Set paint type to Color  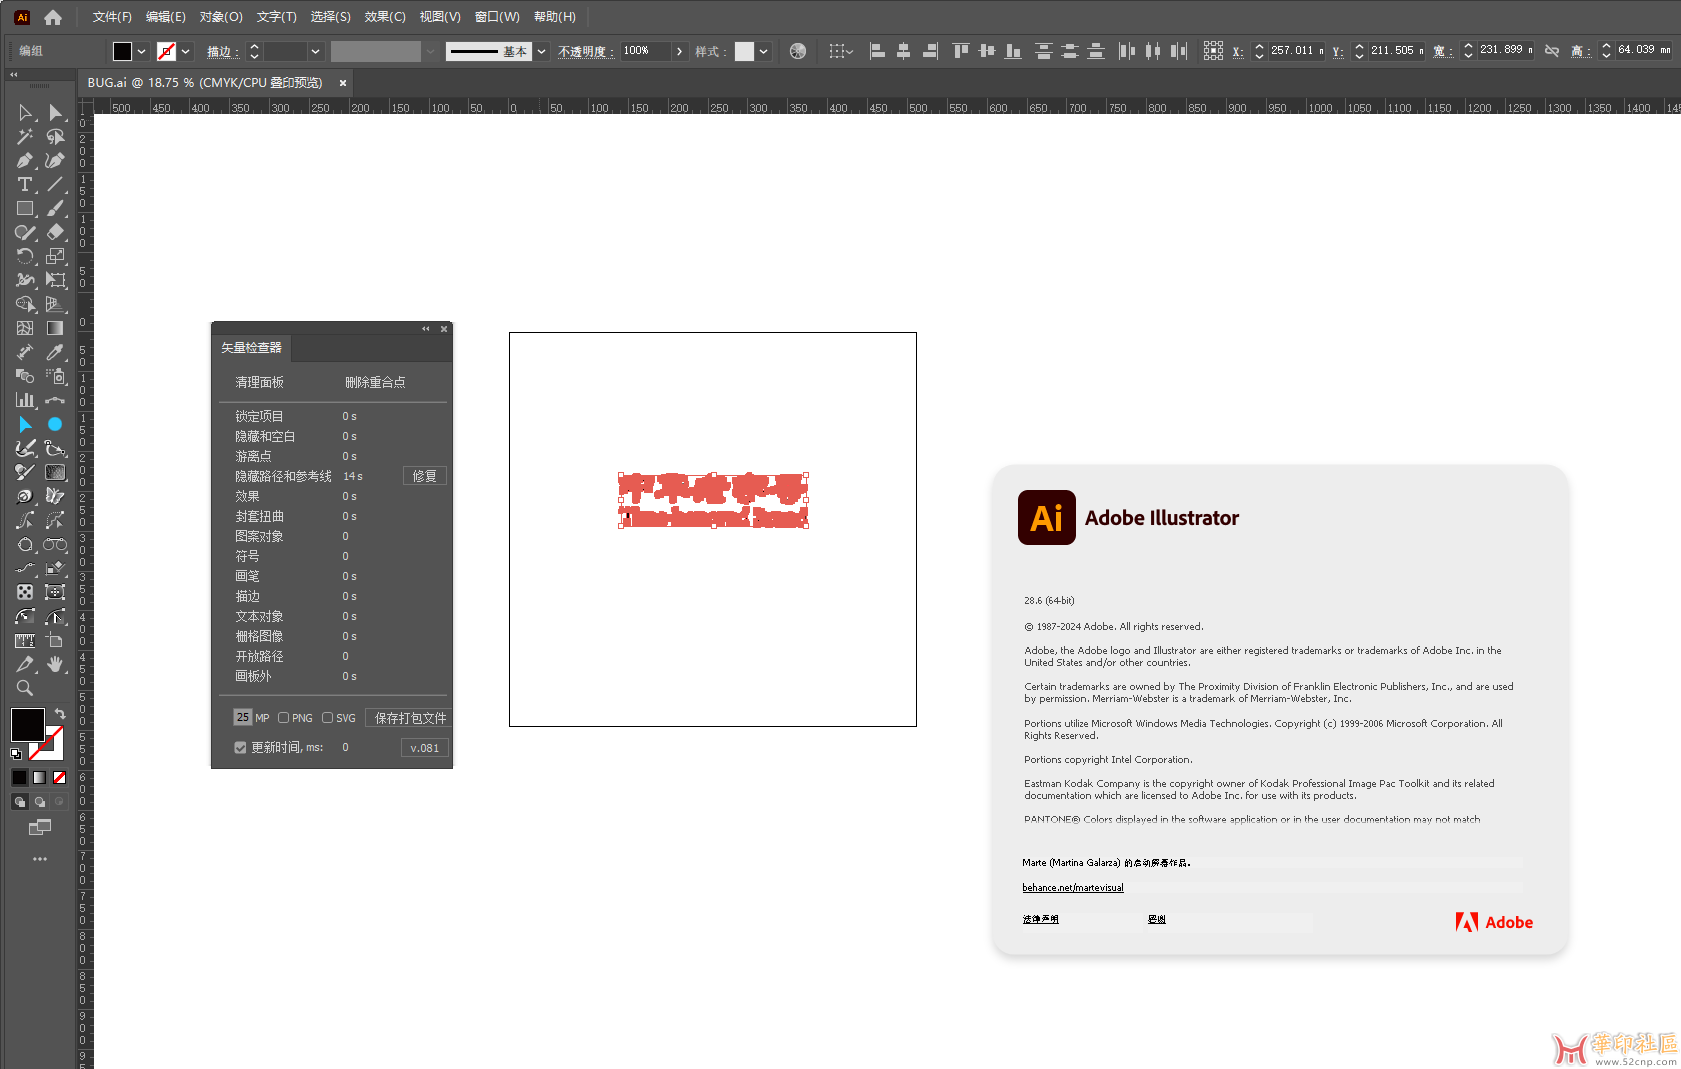(20, 778)
